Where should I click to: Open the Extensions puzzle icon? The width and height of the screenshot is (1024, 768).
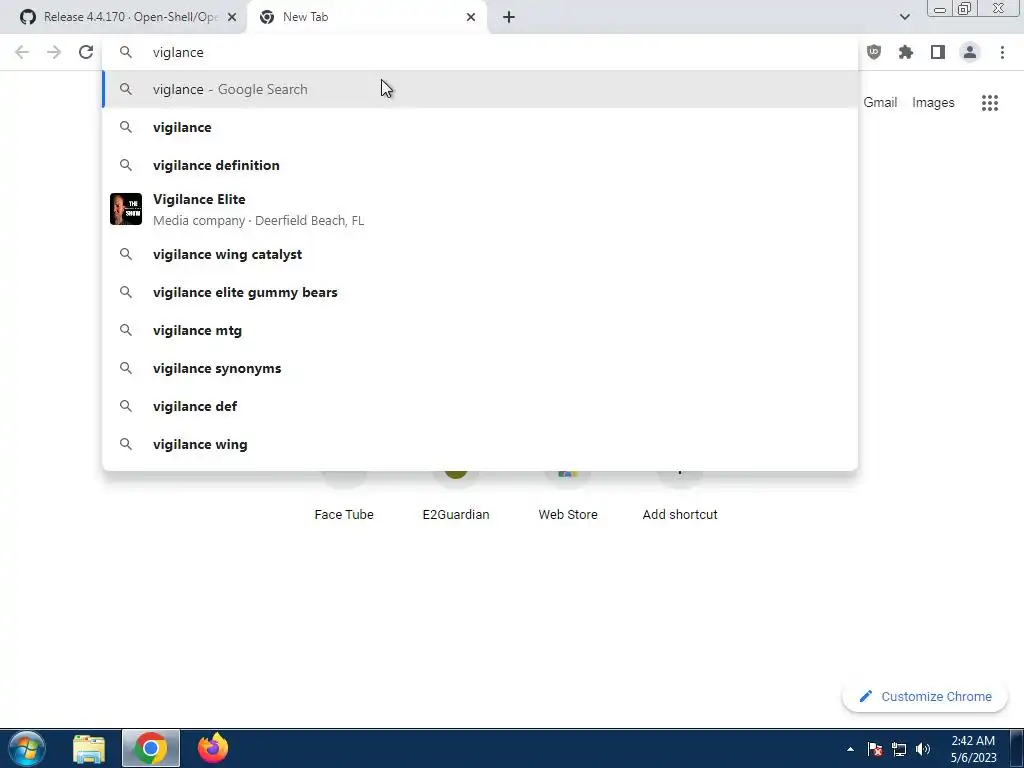[906, 52]
